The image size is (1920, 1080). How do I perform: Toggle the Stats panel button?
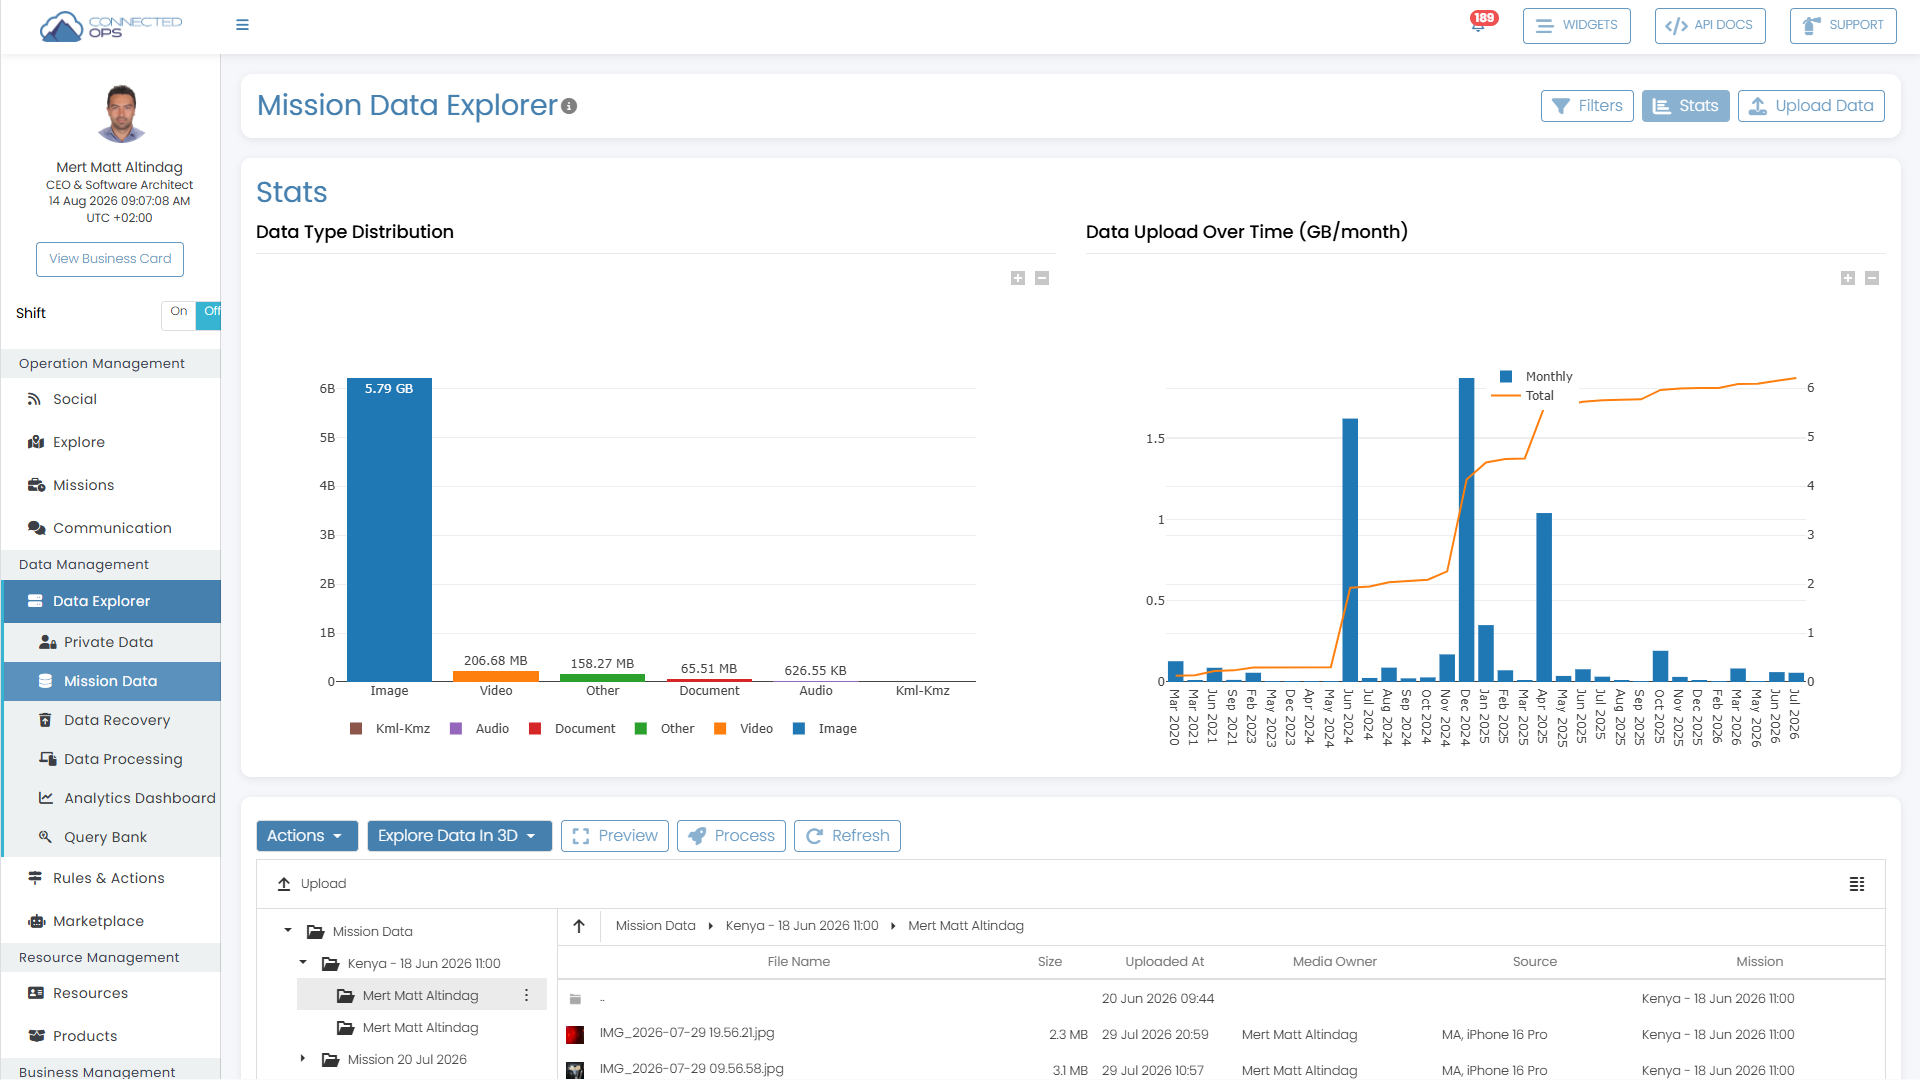point(1685,106)
